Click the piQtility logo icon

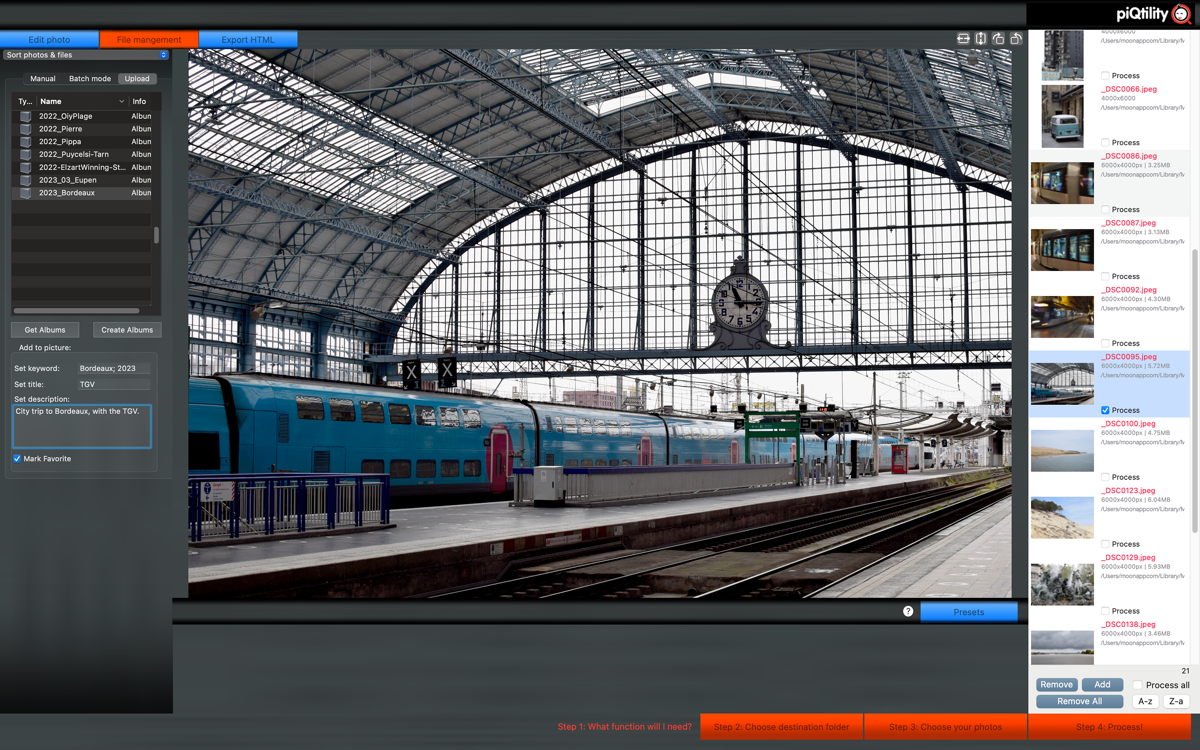click(1181, 14)
